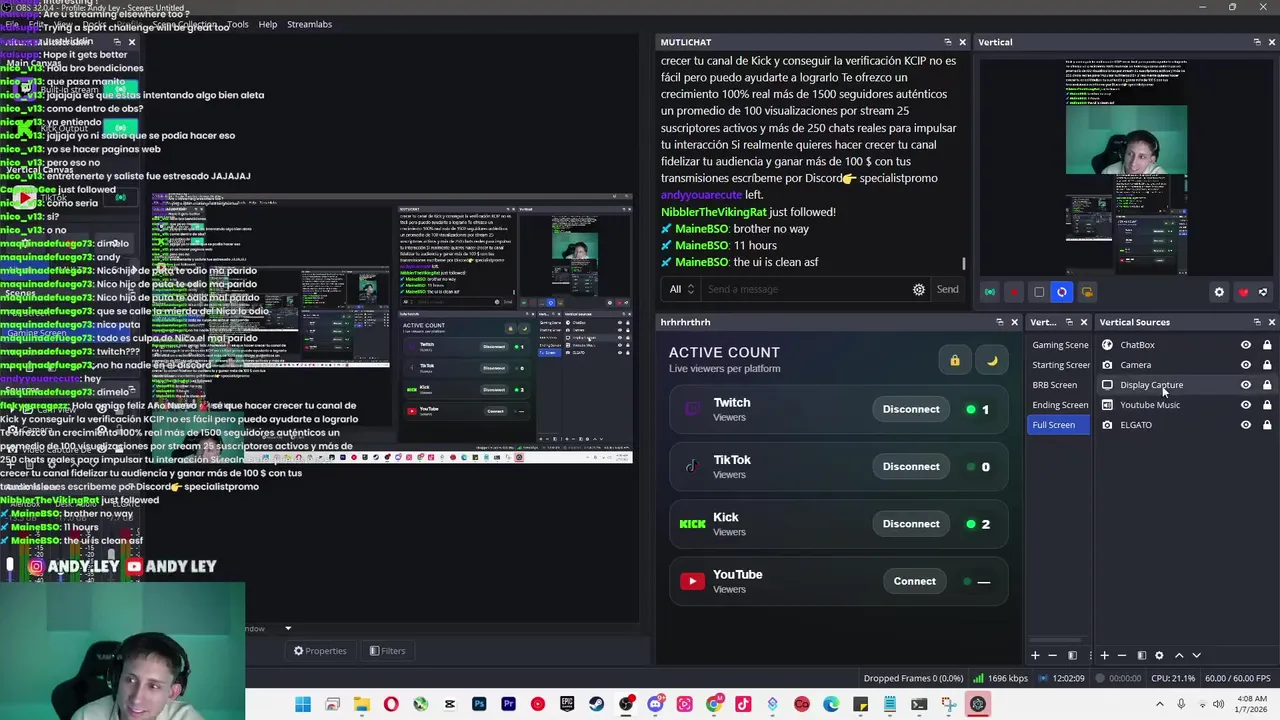Viewport: 1280px width, 720px height.
Task: Open the Tools menu
Action: click(x=237, y=24)
